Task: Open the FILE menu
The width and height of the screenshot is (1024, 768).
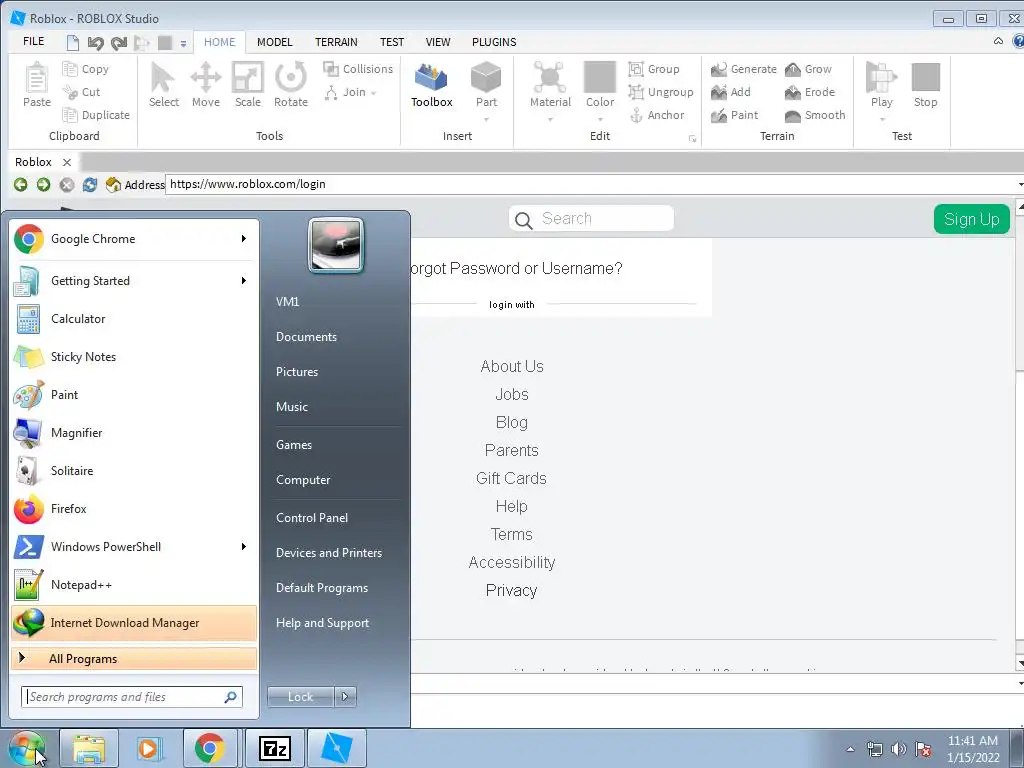Action: 33,41
